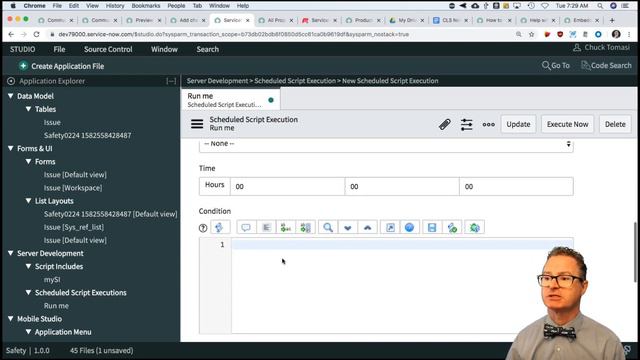The image size is (640, 360).
Task: Bookmark page with the star icon
Action: point(531,35)
